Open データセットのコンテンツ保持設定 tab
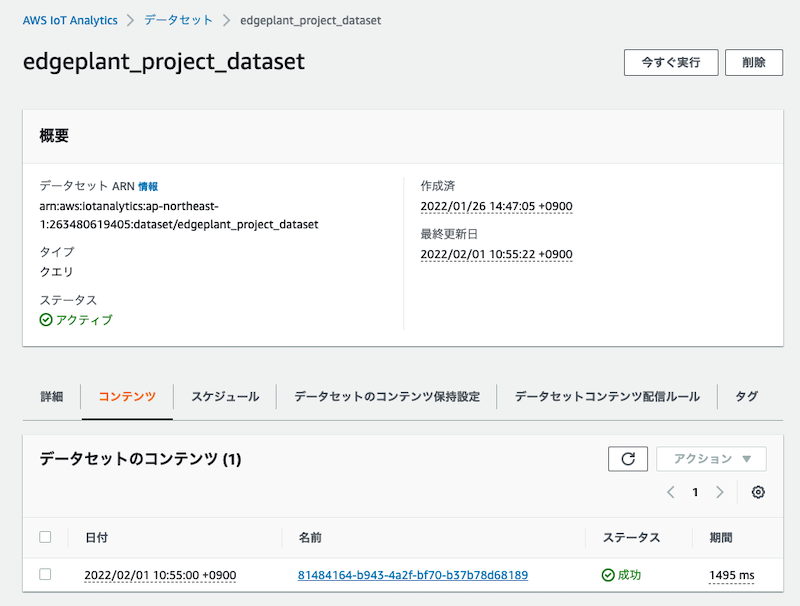Screen dimensions: 800x606 pyautogui.click(x=387, y=396)
